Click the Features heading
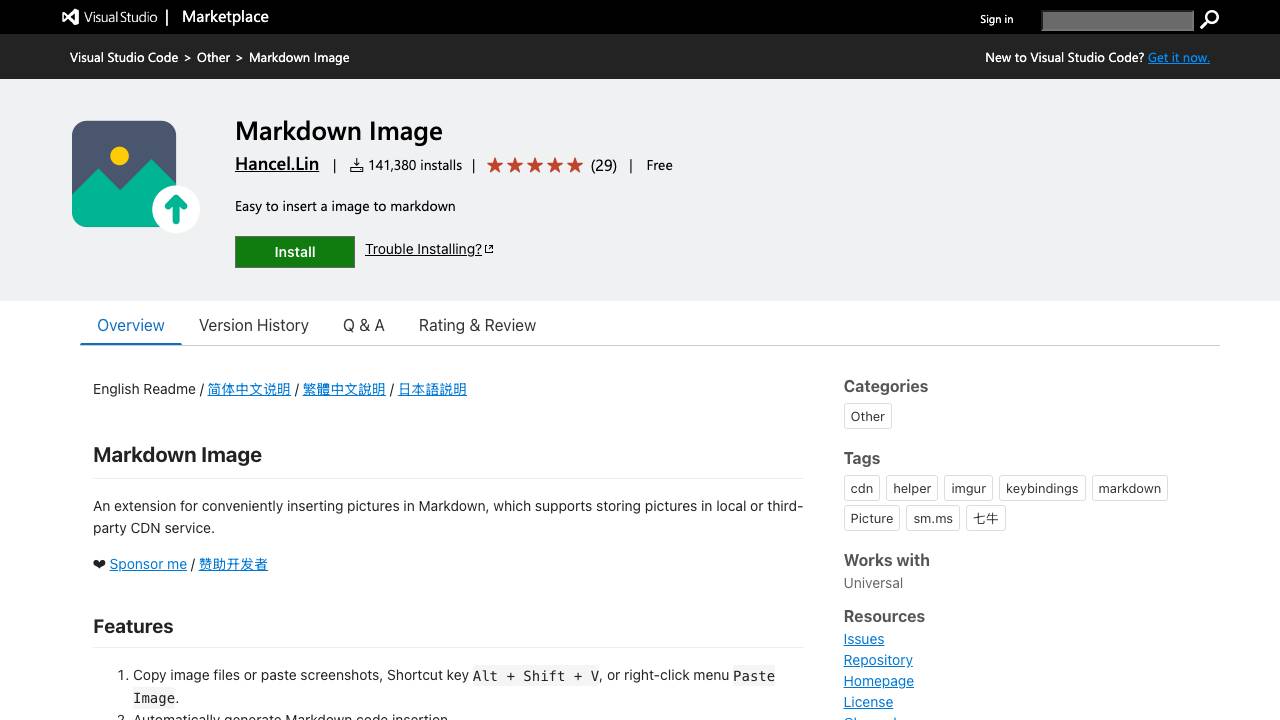Image resolution: width=1280 pixels, height=720 pixels. click(133, 626)
